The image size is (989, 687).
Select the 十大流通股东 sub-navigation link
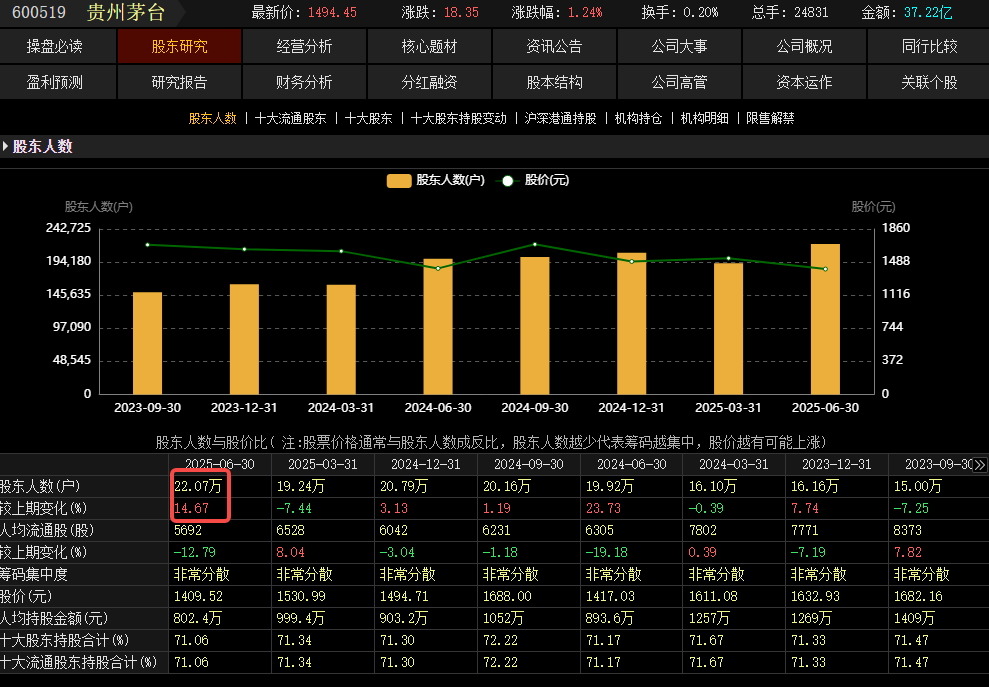click(290, 118)
